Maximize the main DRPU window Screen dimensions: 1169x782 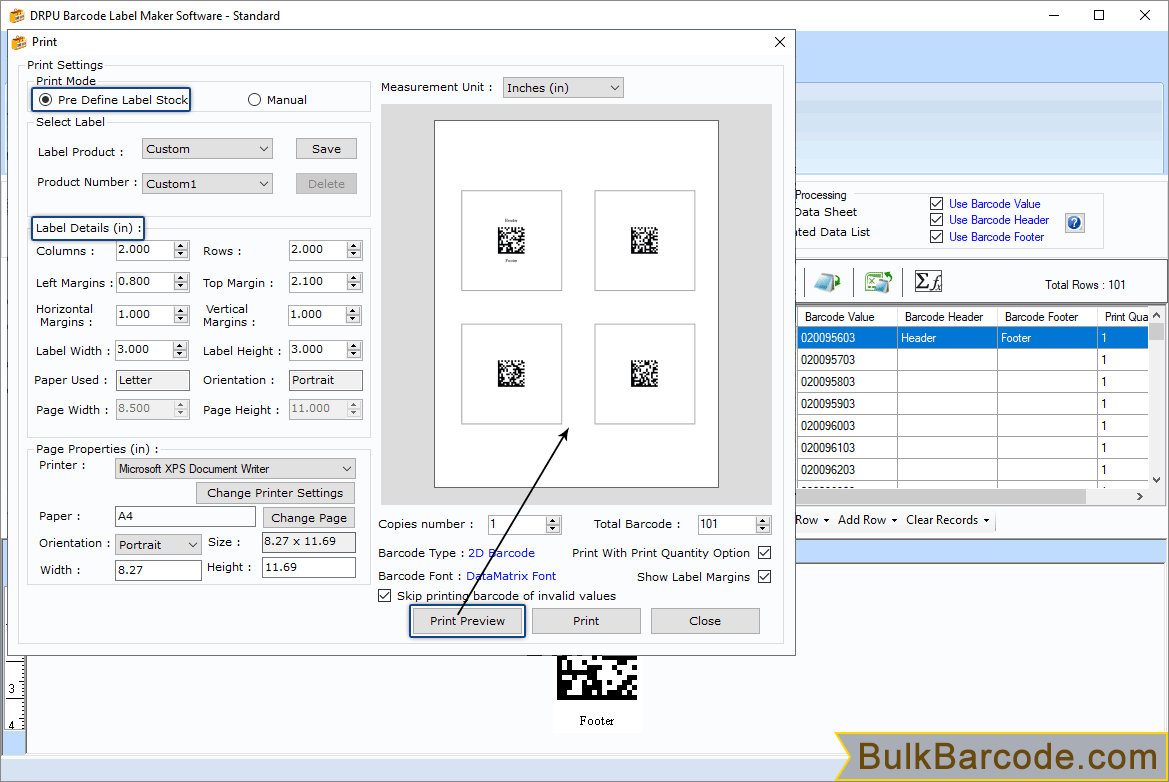1099,15
